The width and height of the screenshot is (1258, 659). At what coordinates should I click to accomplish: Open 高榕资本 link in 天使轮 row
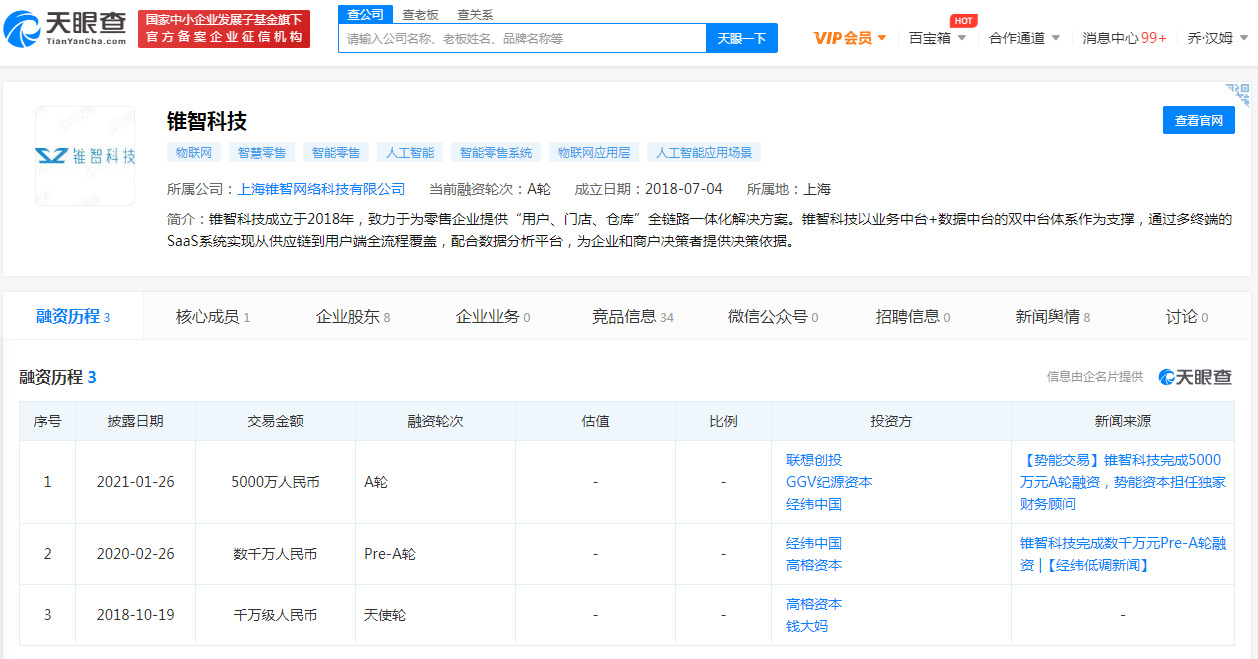tap(814, 604)
